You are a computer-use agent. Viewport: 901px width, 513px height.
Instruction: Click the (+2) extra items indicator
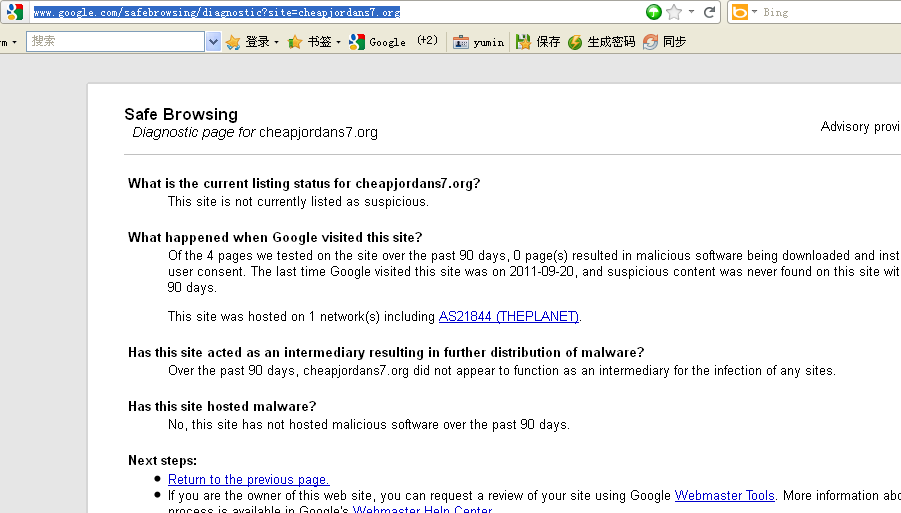click(x=427, y=41)
